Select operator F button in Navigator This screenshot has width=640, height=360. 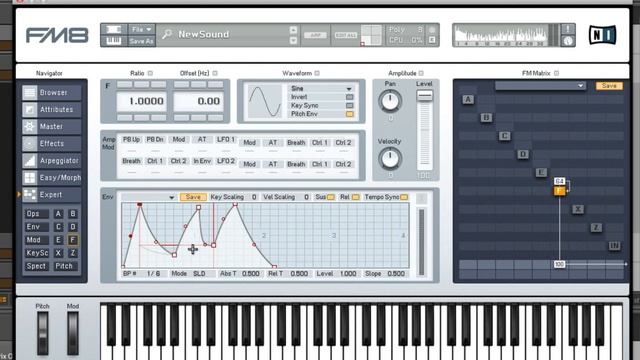[73, 240]
